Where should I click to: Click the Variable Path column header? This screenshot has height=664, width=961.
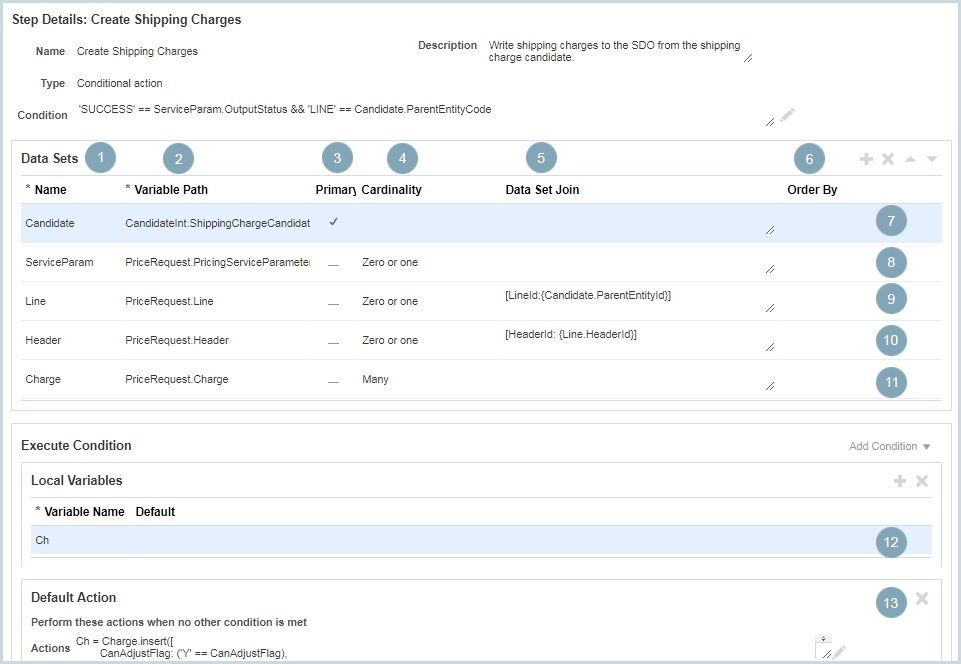[x=171, y=190]
